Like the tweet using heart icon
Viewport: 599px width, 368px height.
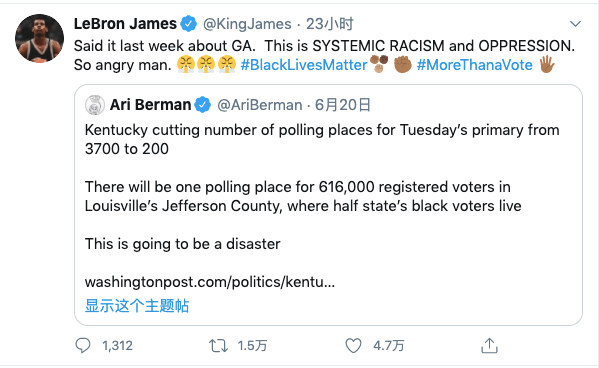[x=353, y=346]
